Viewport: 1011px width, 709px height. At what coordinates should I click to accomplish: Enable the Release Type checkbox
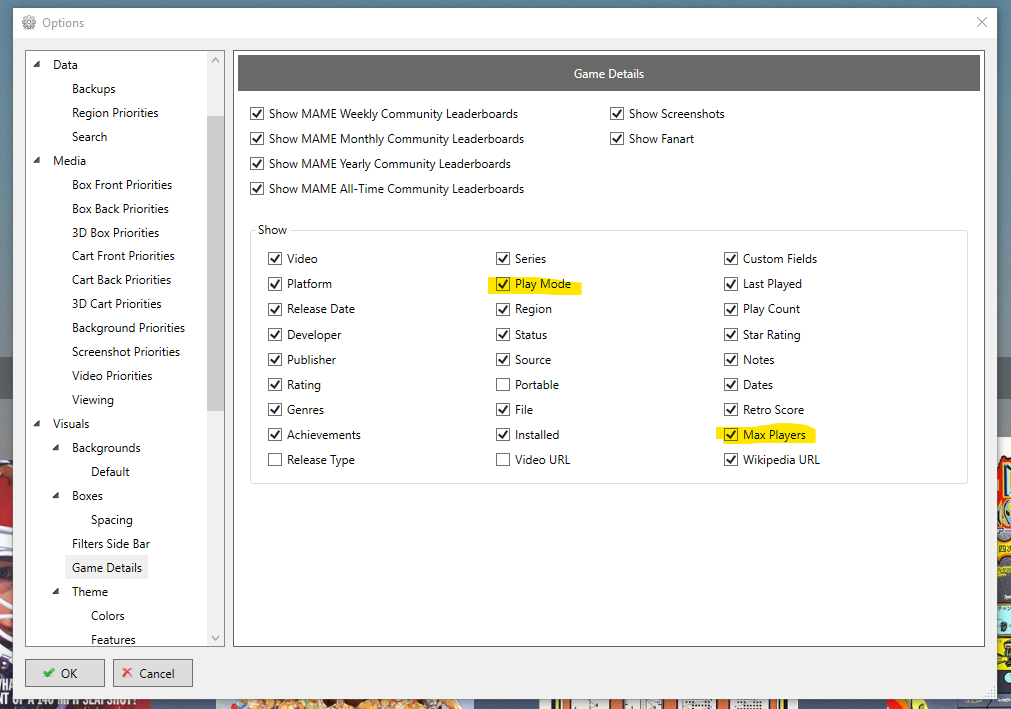275,460
